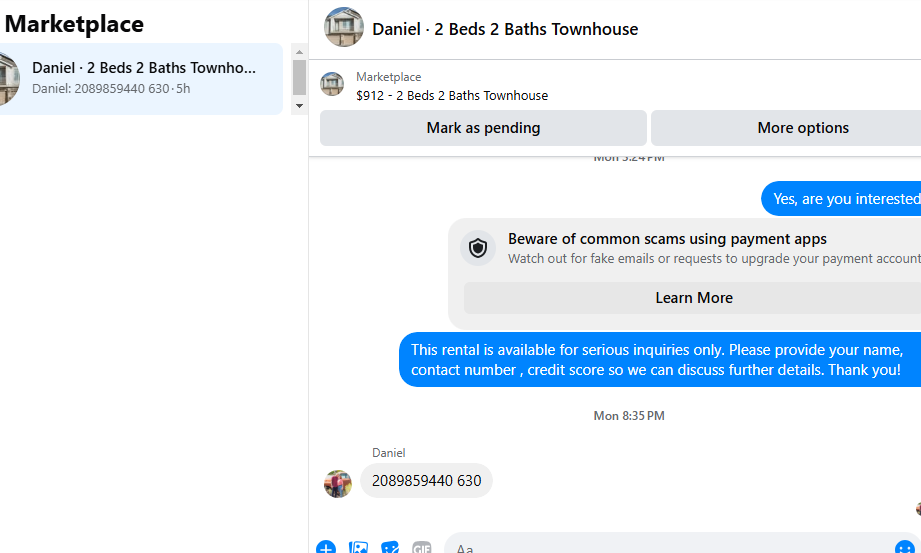This screenshot has width=921, height=553.
Task: Click the townhouse avatar in chat header
Action: tap(344, 27)
